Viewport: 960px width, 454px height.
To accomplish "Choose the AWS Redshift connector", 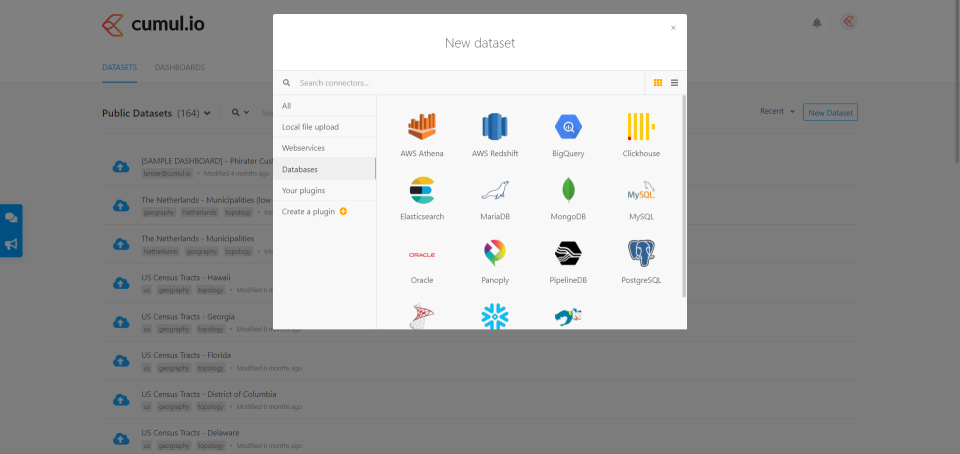I will click(495, 135).
